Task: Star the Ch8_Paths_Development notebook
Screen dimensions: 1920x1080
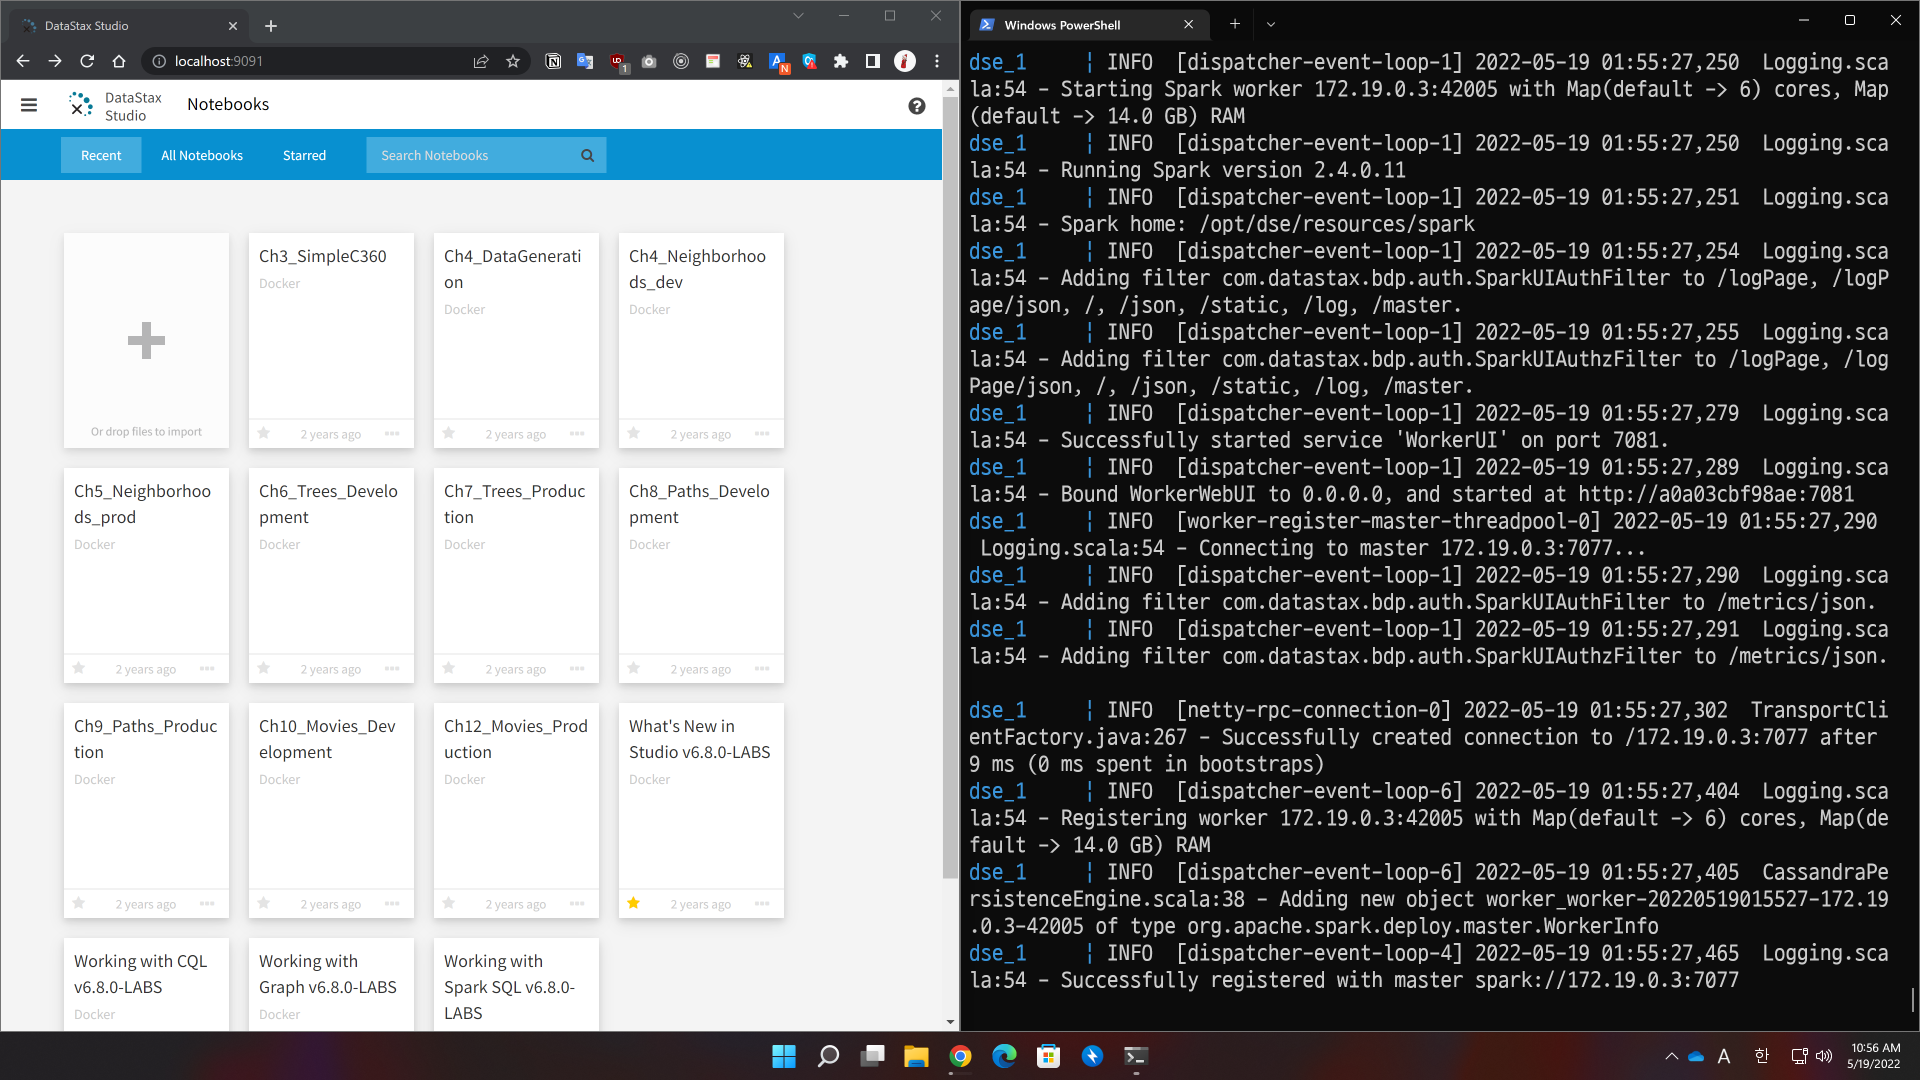Action: click(634, 668)
